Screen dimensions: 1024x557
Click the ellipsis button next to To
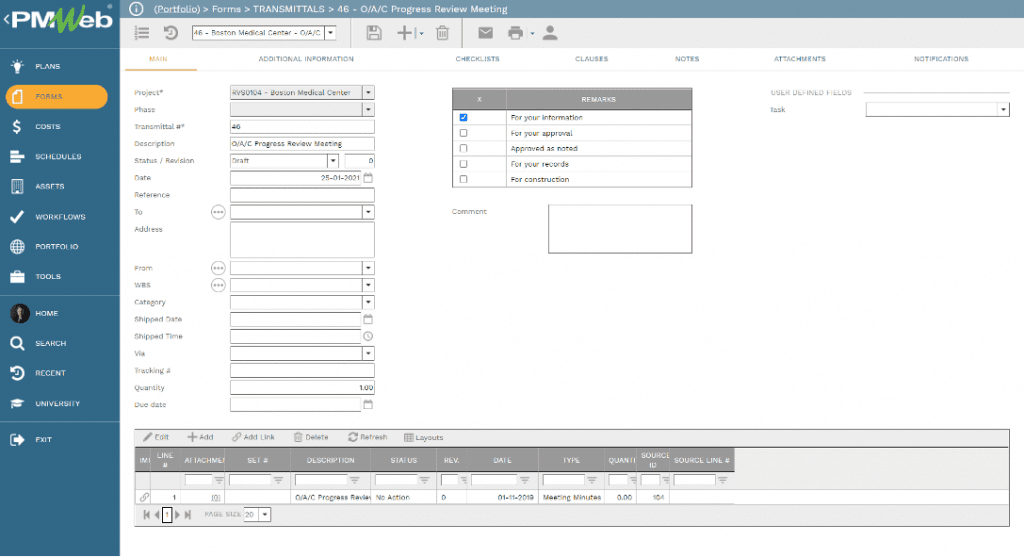(218, 212)
